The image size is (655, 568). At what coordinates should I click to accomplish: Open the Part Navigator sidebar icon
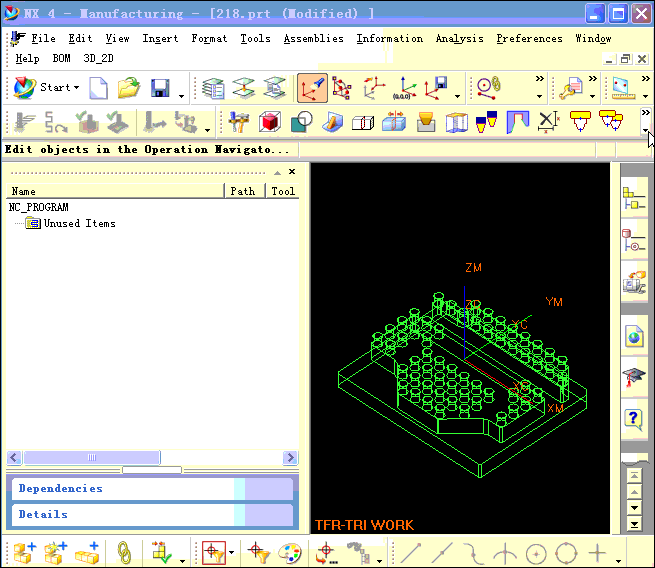tap(634, 240)
